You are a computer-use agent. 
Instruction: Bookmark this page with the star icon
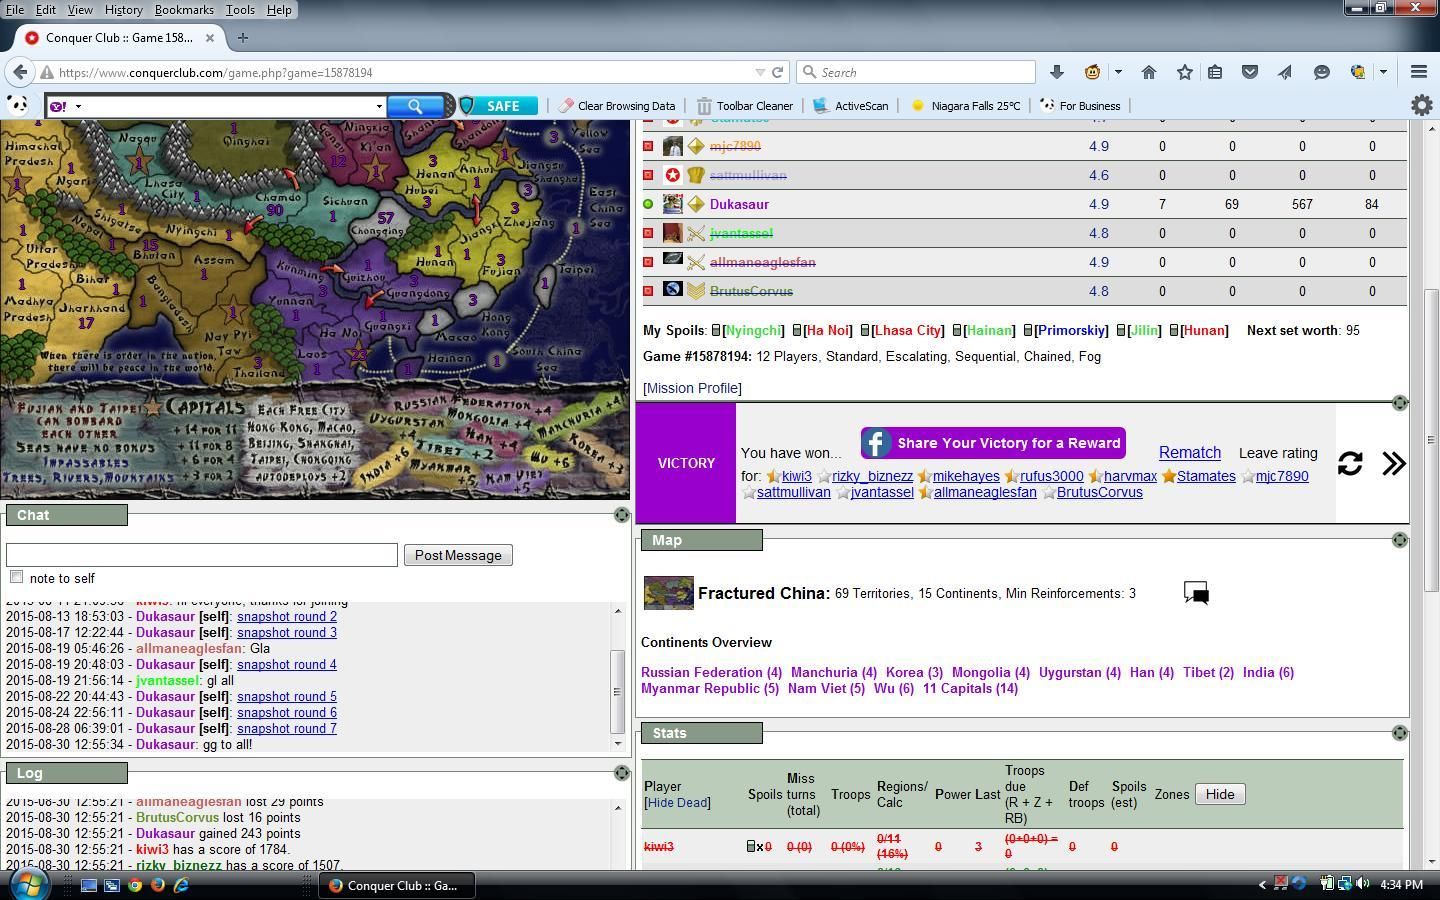(x=1185, y=72)
